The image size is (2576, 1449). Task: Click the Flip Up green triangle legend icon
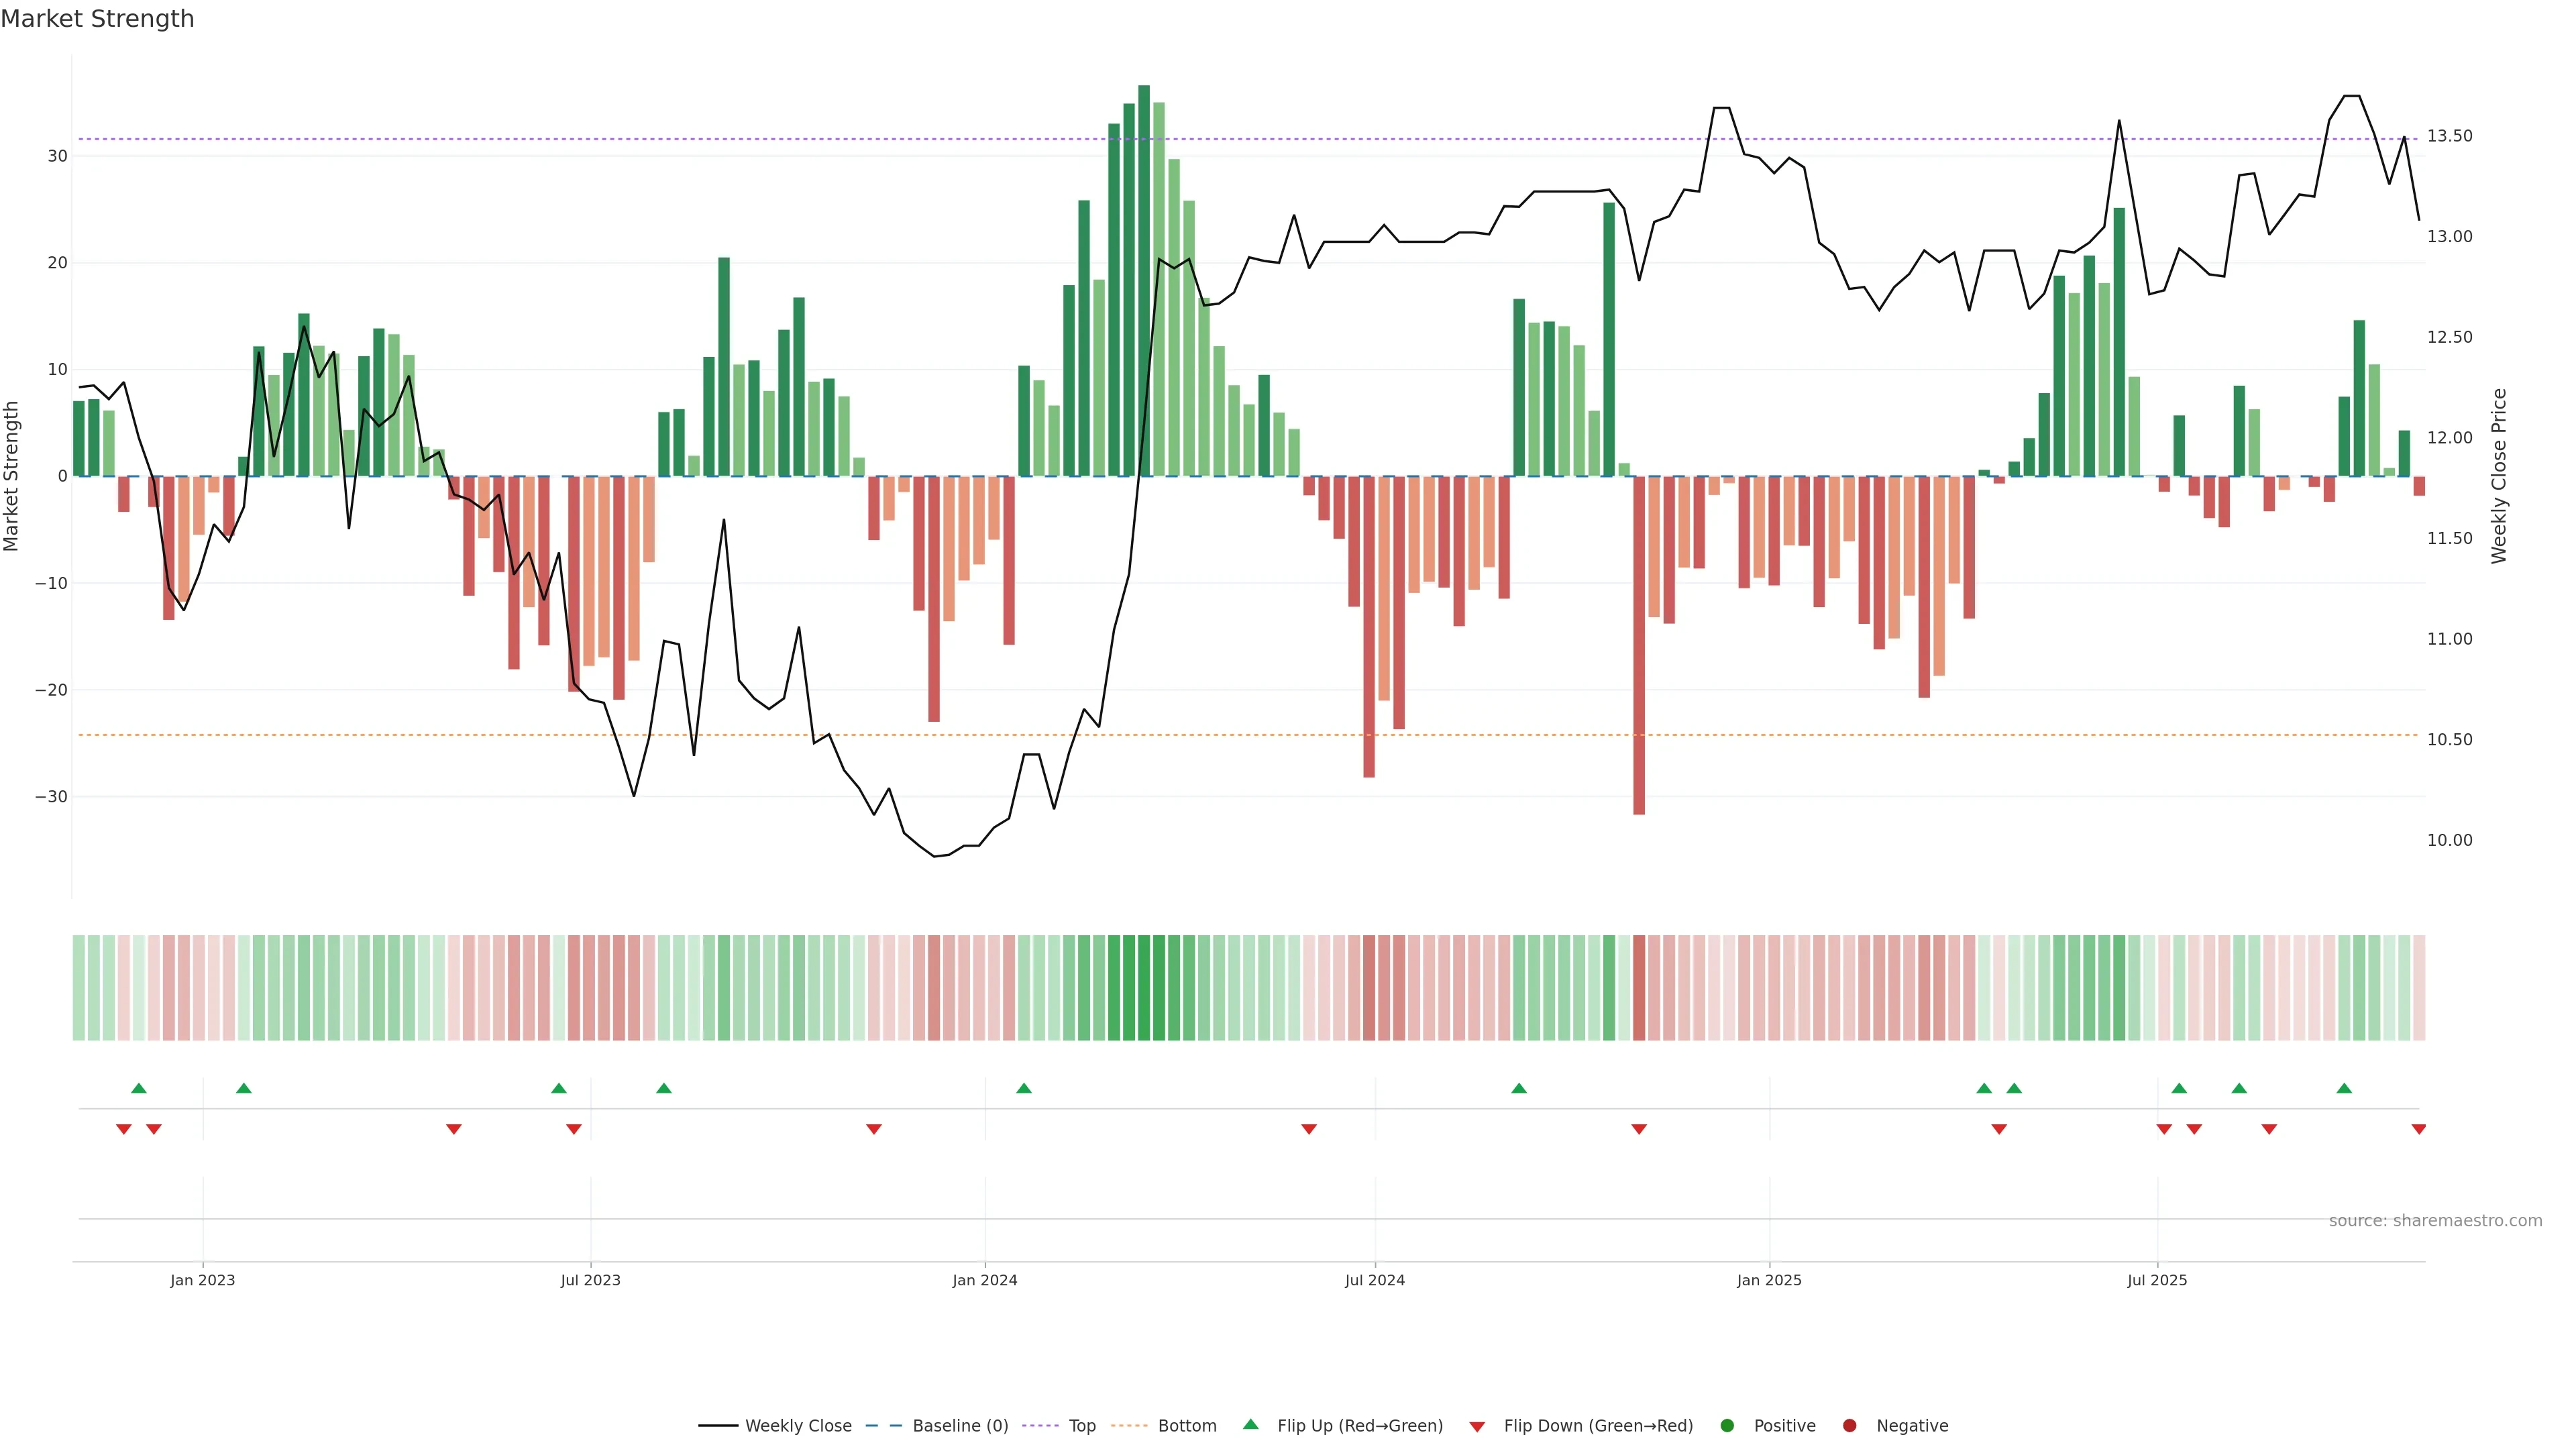pos(1250,1424)
